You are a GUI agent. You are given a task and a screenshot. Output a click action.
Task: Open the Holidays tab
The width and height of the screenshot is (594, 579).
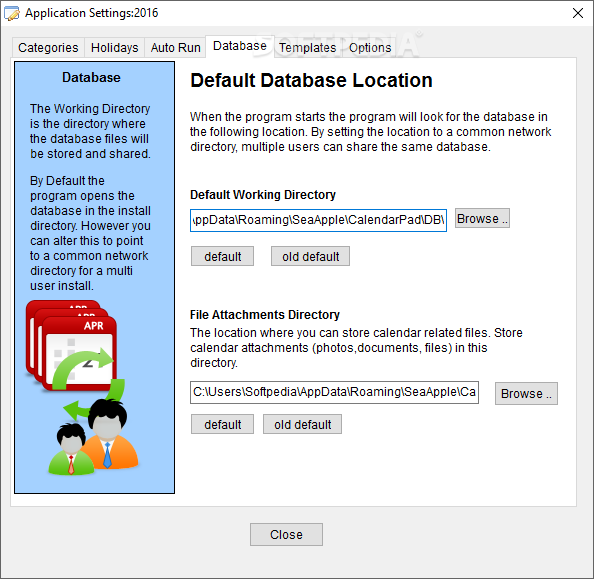point(114,48)
